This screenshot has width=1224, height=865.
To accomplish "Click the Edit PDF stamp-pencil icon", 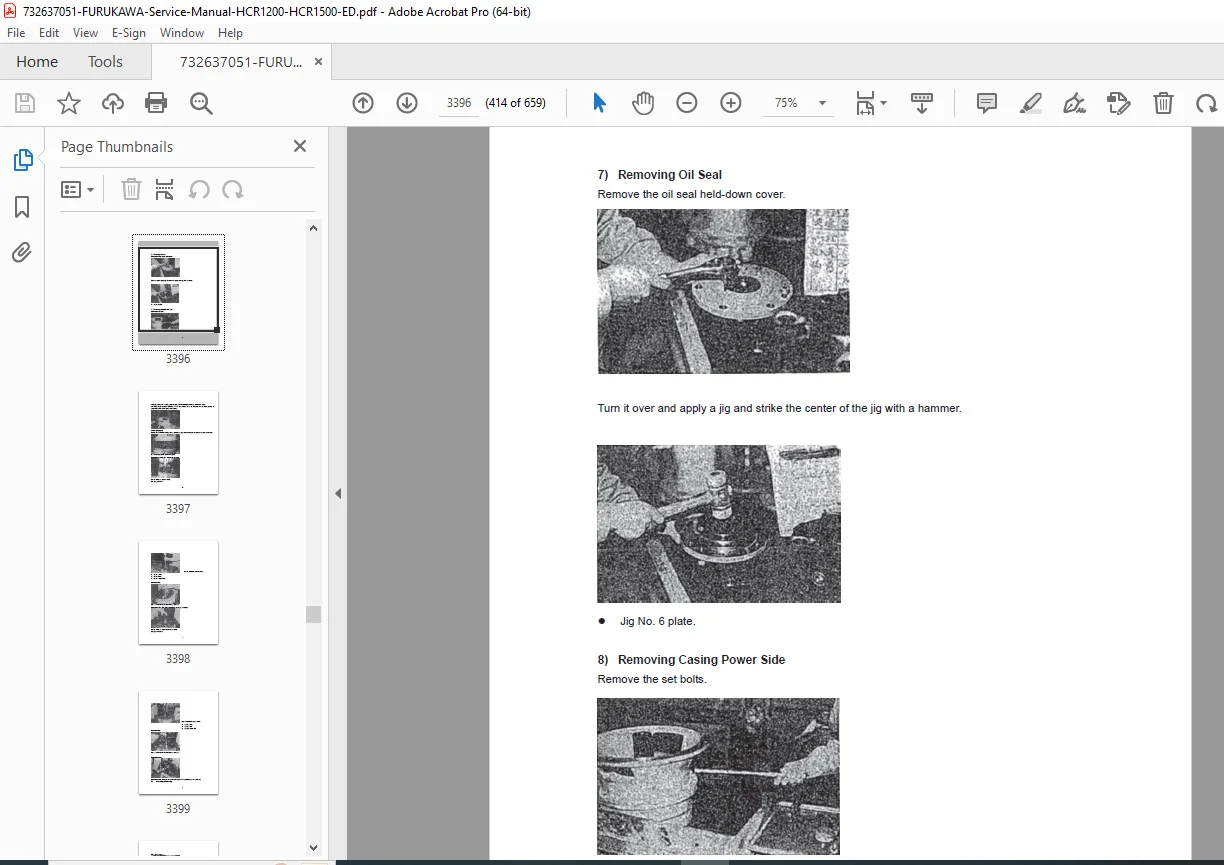I will [x=1119, y=103].
